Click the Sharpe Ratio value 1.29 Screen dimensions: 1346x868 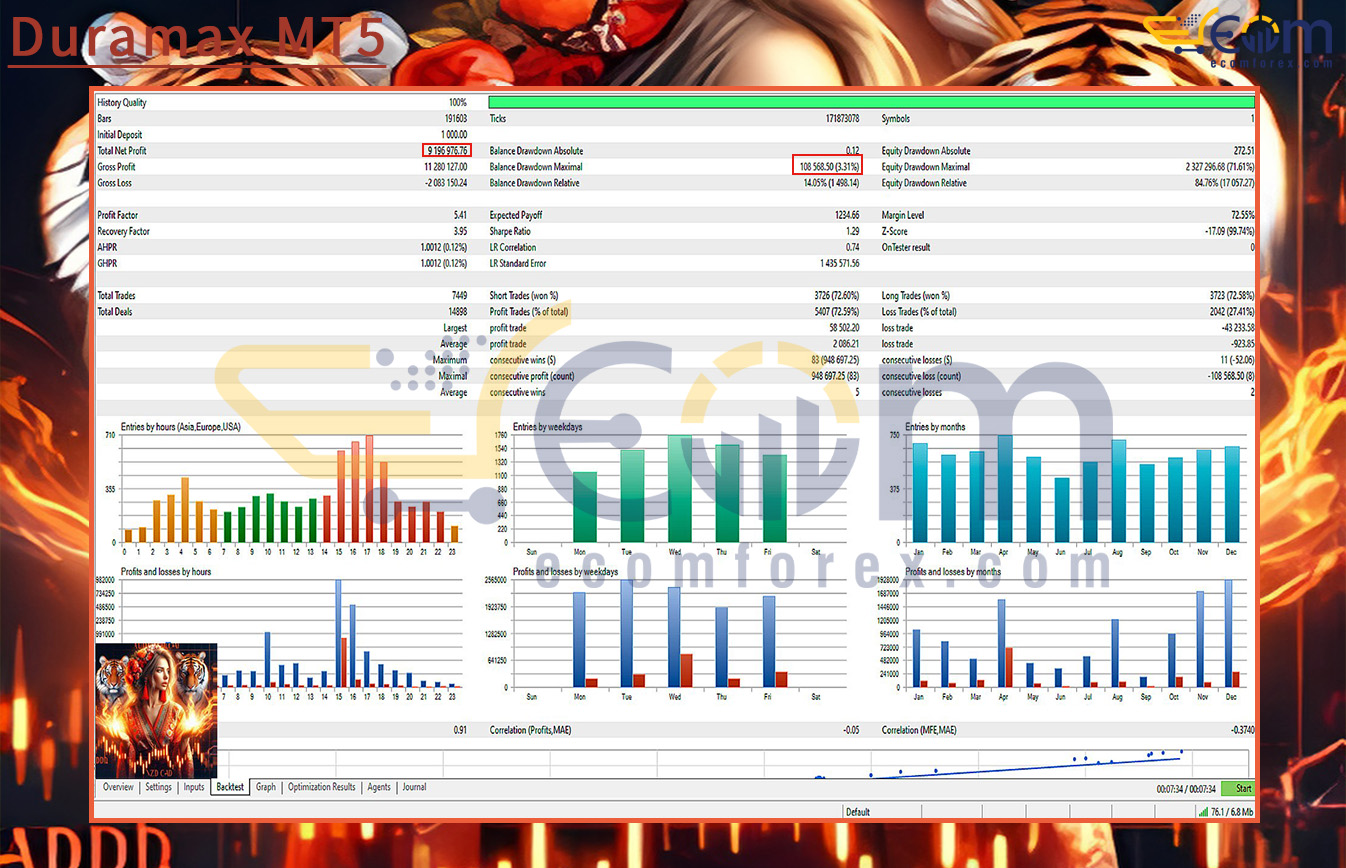pos(853,231)
